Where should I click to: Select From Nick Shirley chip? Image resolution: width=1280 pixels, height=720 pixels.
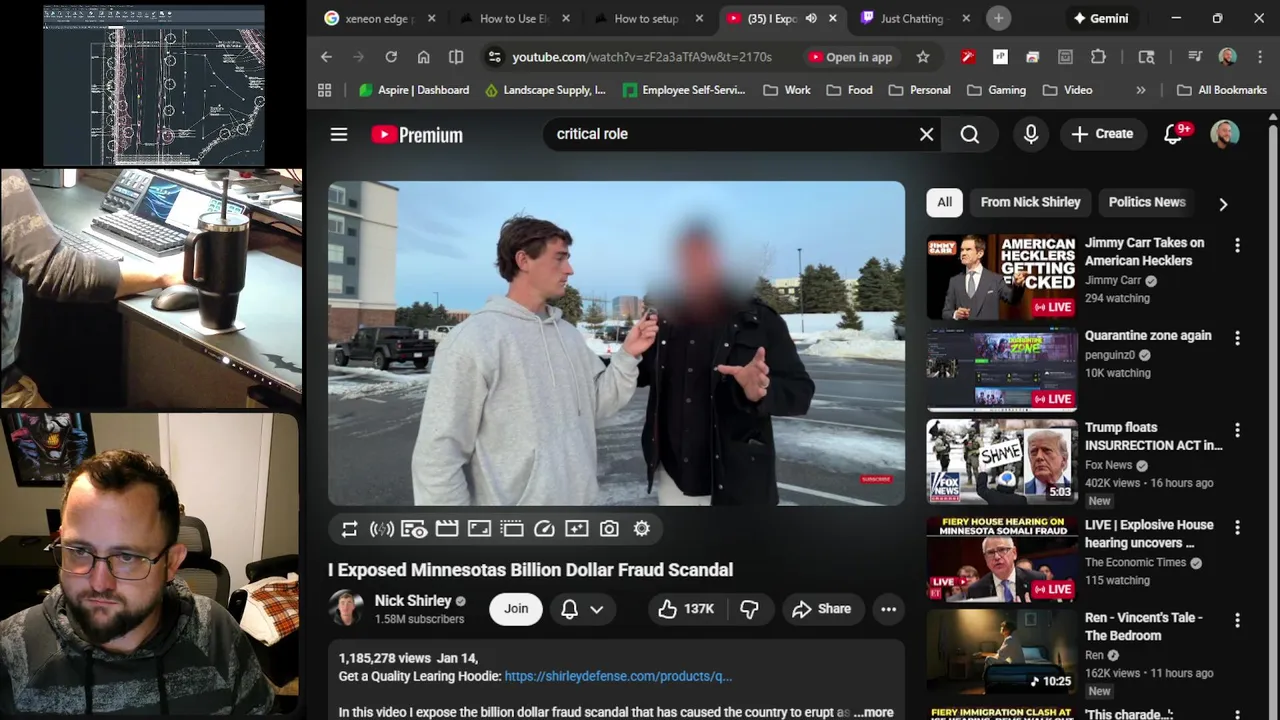1030,202
